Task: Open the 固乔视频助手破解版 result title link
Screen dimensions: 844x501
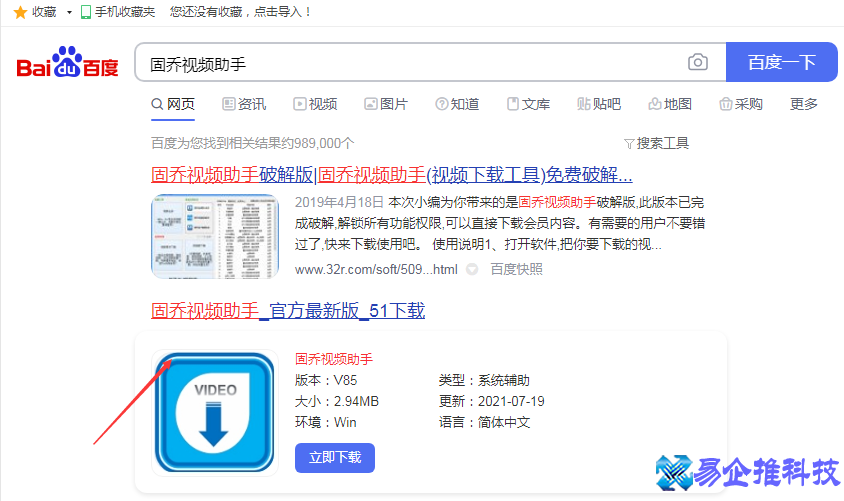Action: (x=391, y=175)
